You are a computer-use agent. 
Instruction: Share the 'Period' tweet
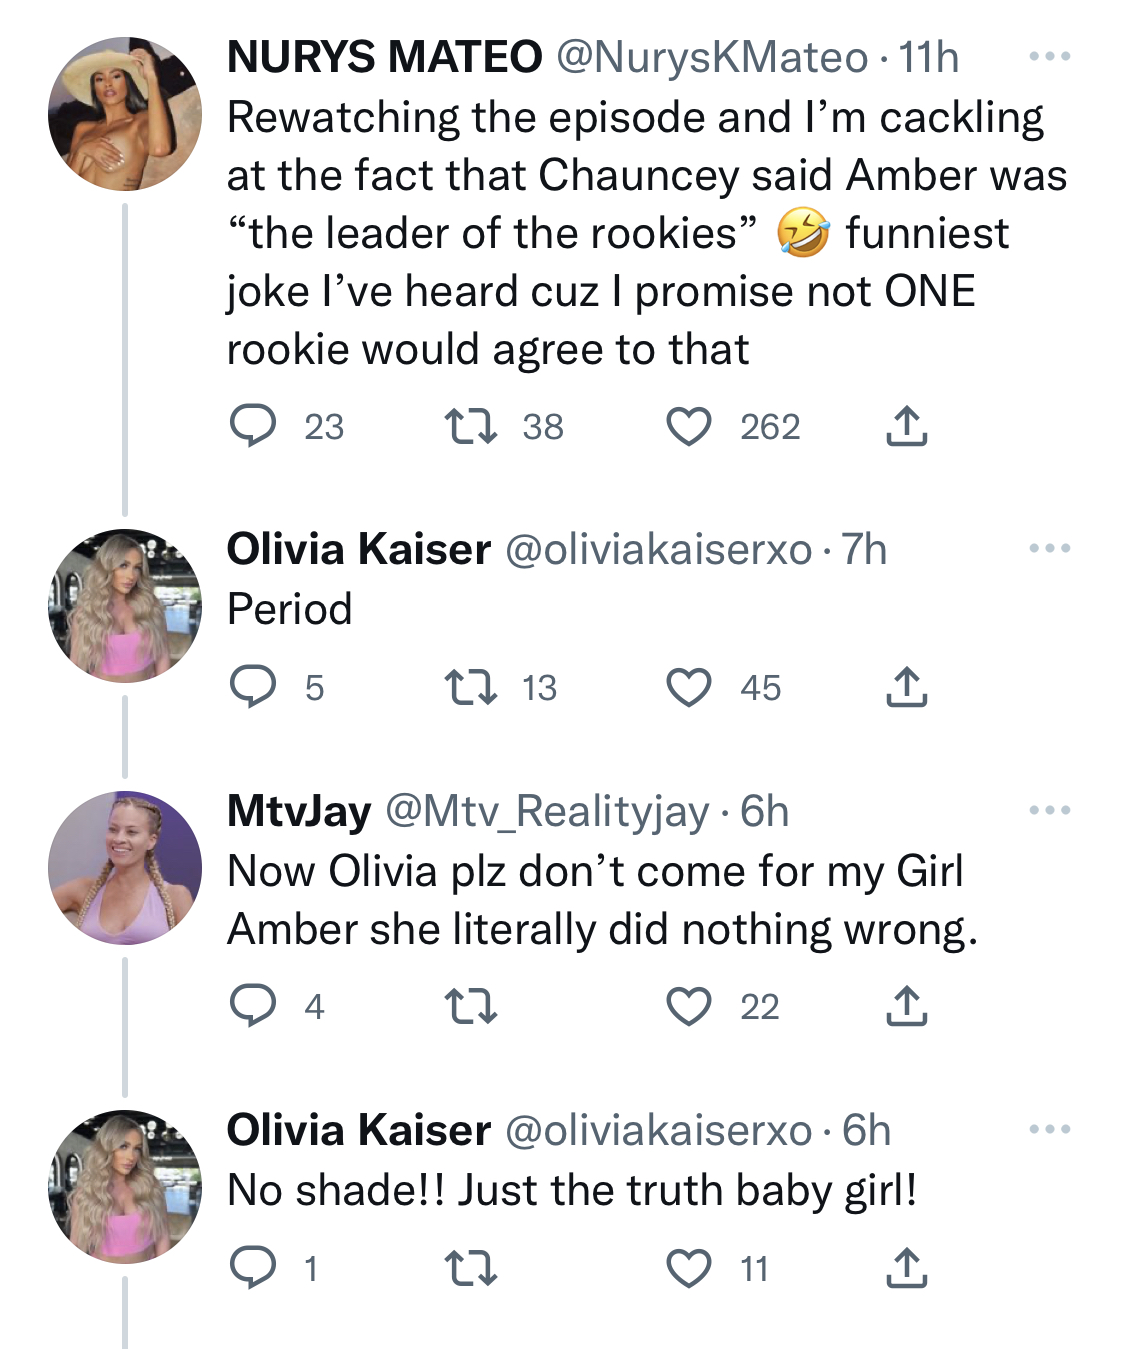906,687
